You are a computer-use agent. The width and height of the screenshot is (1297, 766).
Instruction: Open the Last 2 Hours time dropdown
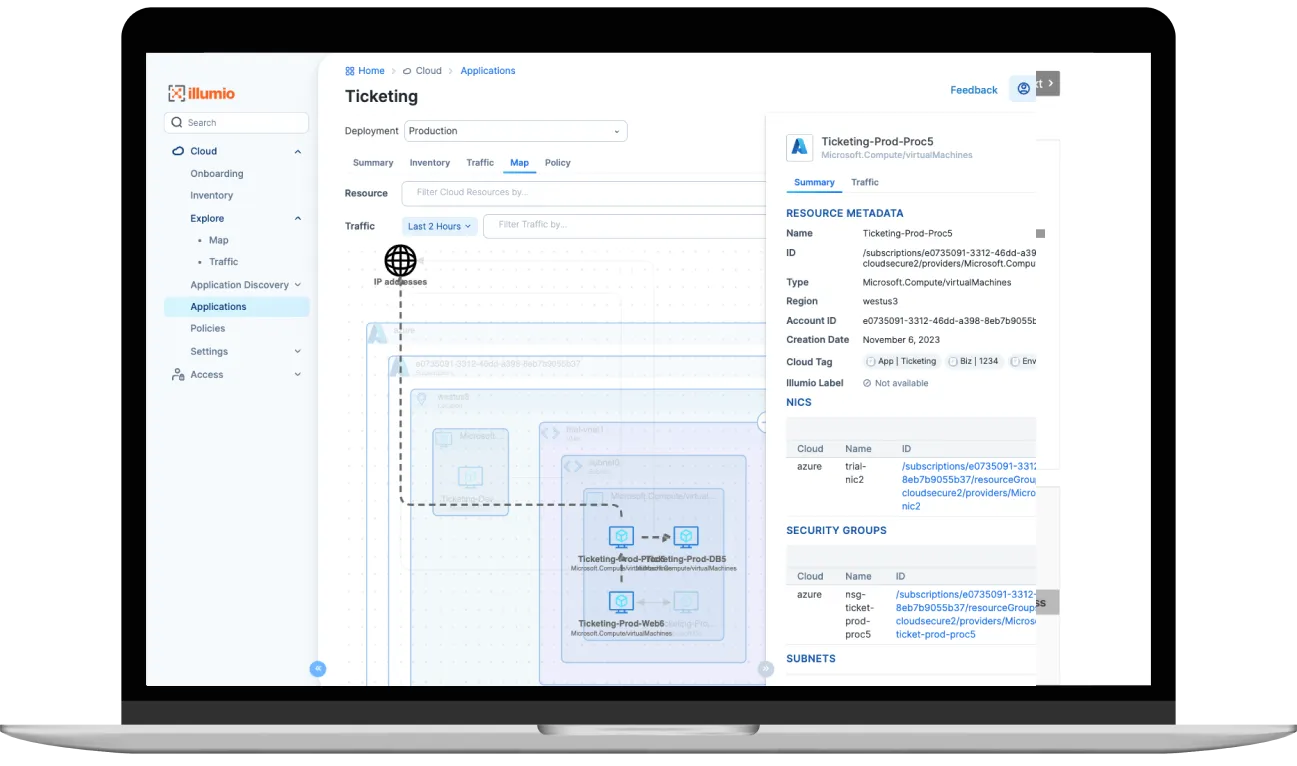pyautogui.click(x=439, y=226)
